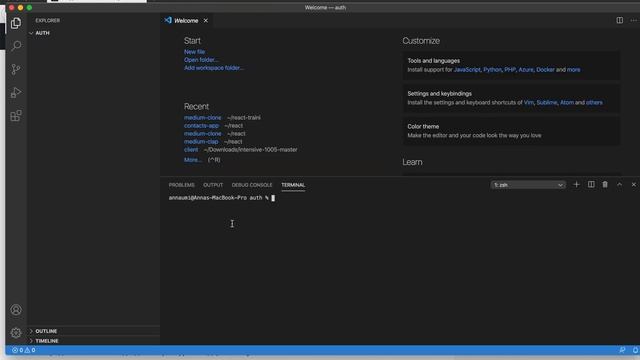The width and height of the screenshot is (640, 360).
Task: Kill the terminal with trash icon
Action: tap(605, 184)
